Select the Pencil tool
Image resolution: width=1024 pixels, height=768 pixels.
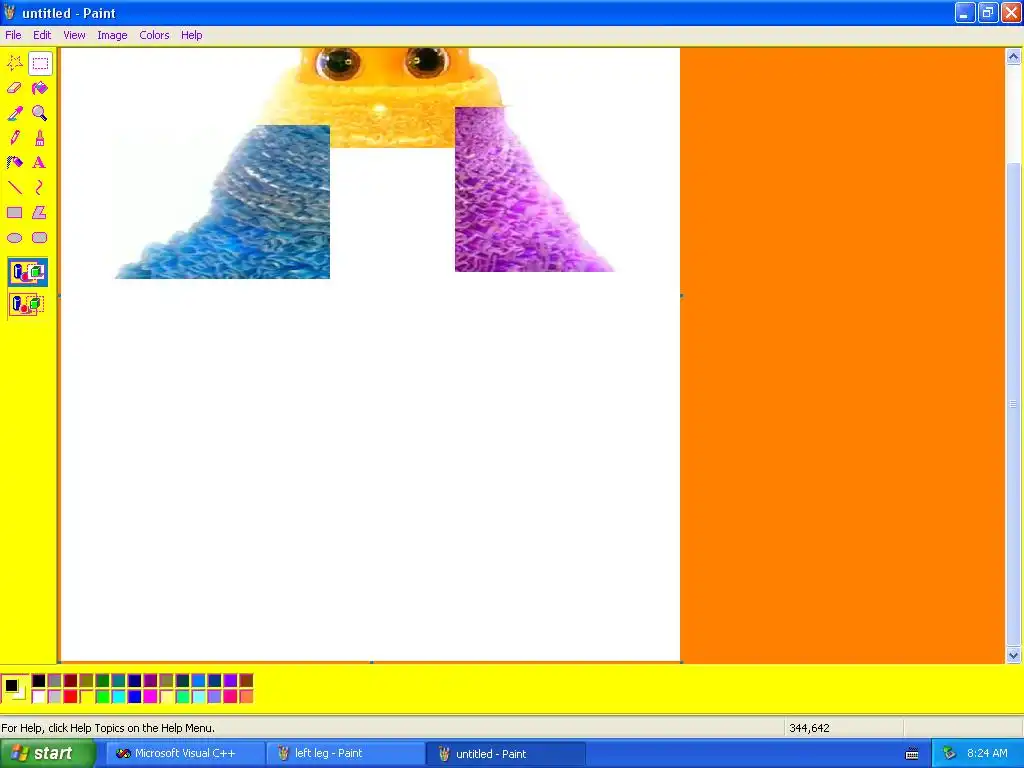tap(14, 138)
